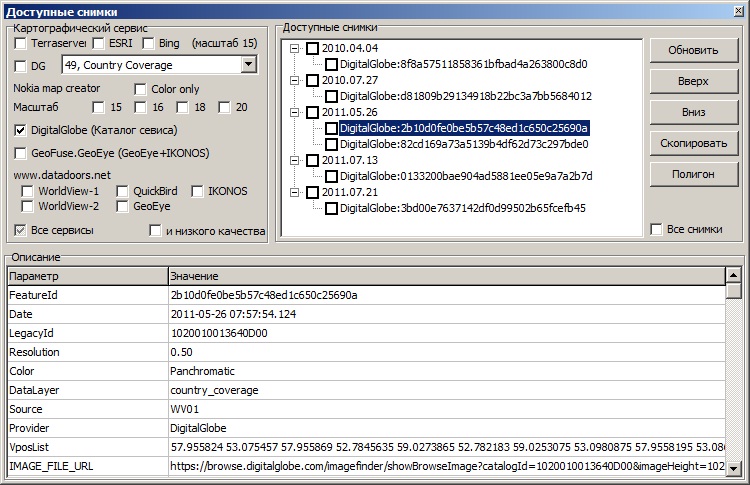Click the Полигон button
The image size is (750, 485).
[693, 174]
